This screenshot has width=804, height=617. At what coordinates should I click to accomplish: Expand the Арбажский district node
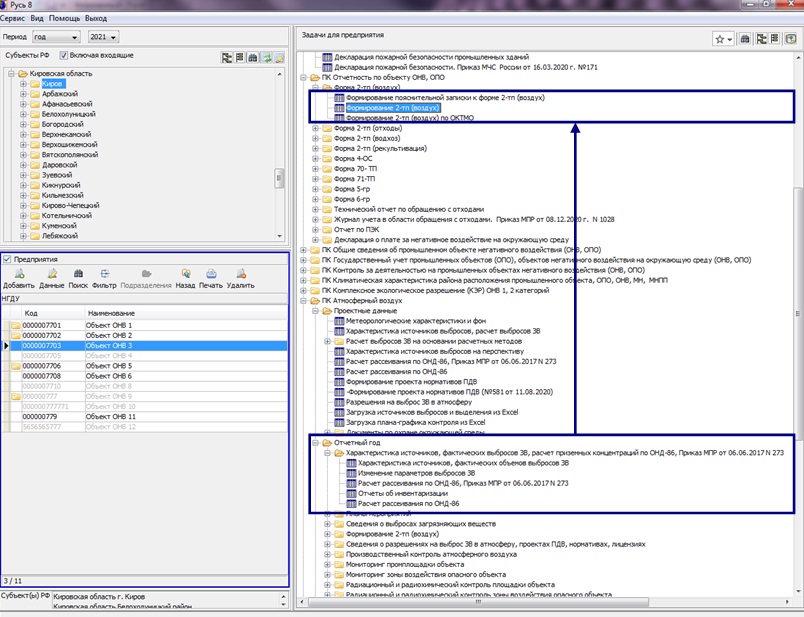pos(23,95)
